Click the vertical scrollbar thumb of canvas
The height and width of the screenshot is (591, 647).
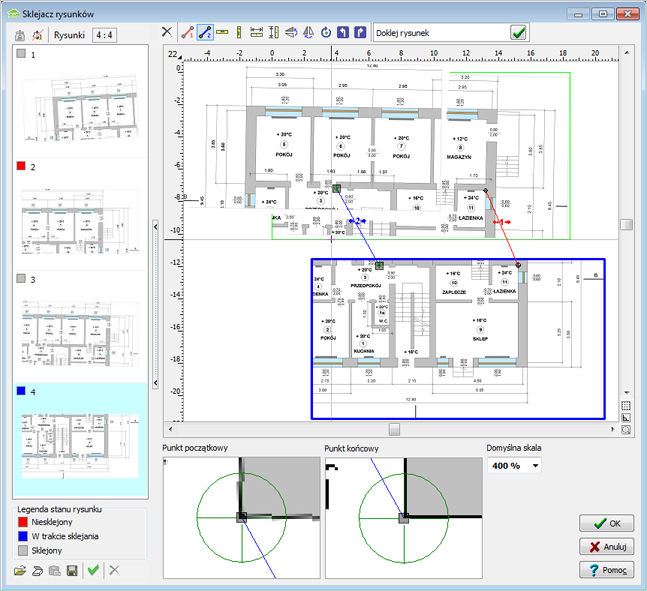pyautogui.click(x=626, y=225)
